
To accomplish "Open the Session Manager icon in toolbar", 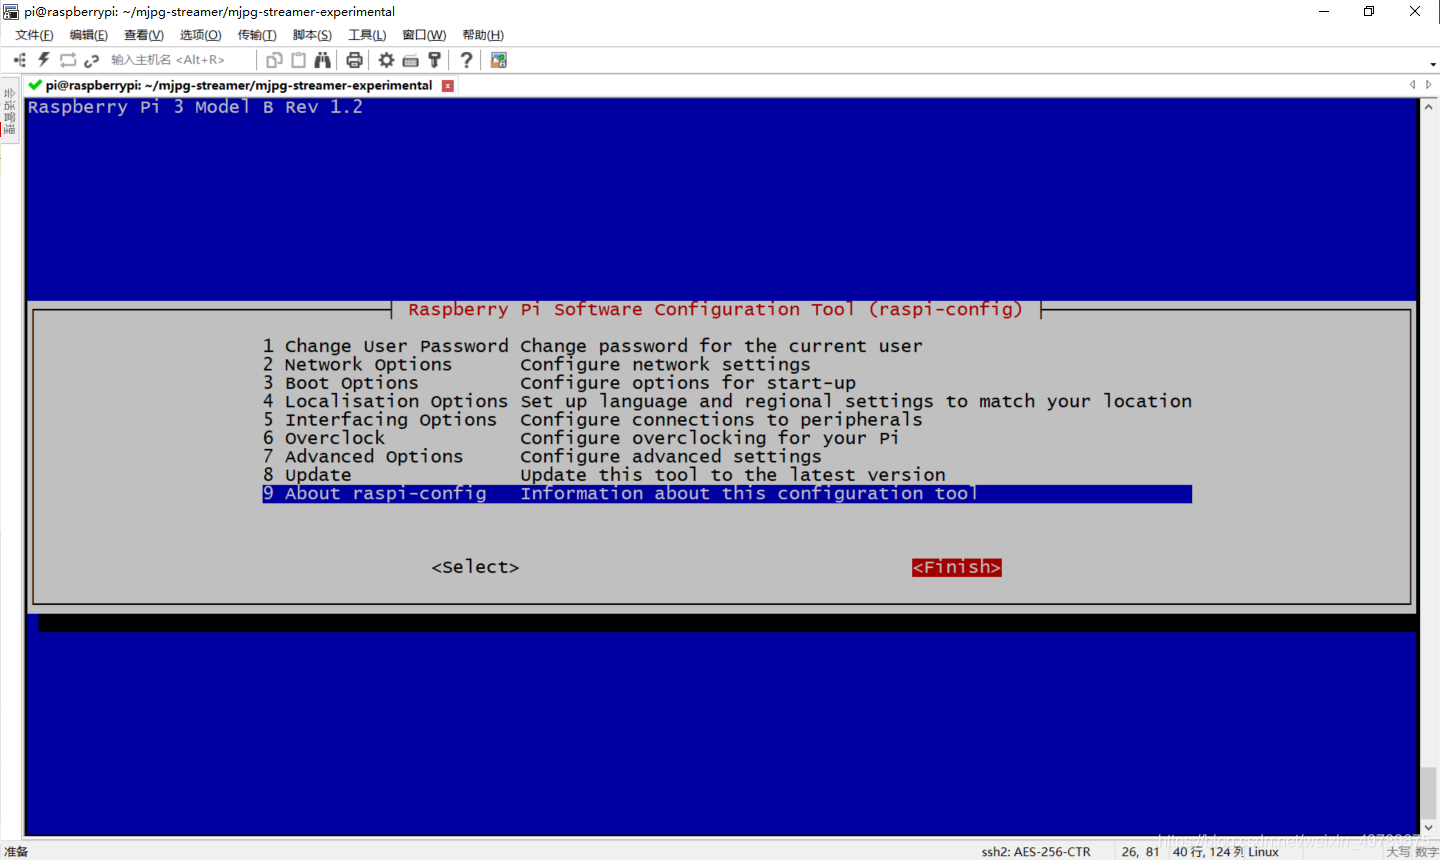I will [x=20, y=60].
